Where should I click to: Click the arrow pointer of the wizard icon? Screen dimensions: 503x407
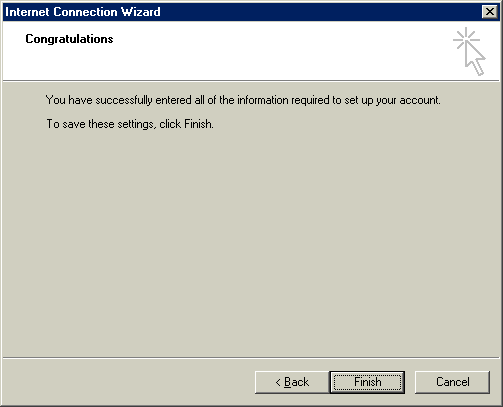(x=475, y=60)
